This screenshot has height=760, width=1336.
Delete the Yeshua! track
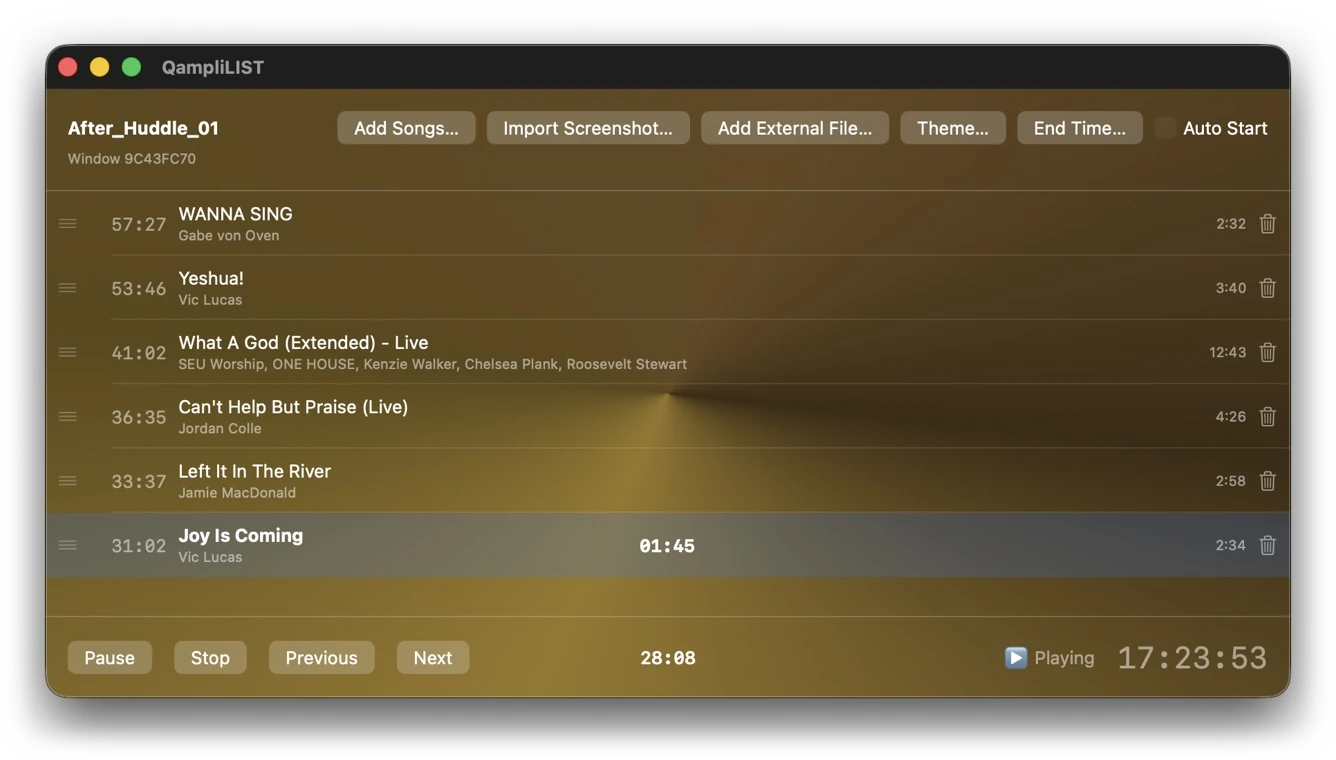click(x=1267, y=288)
